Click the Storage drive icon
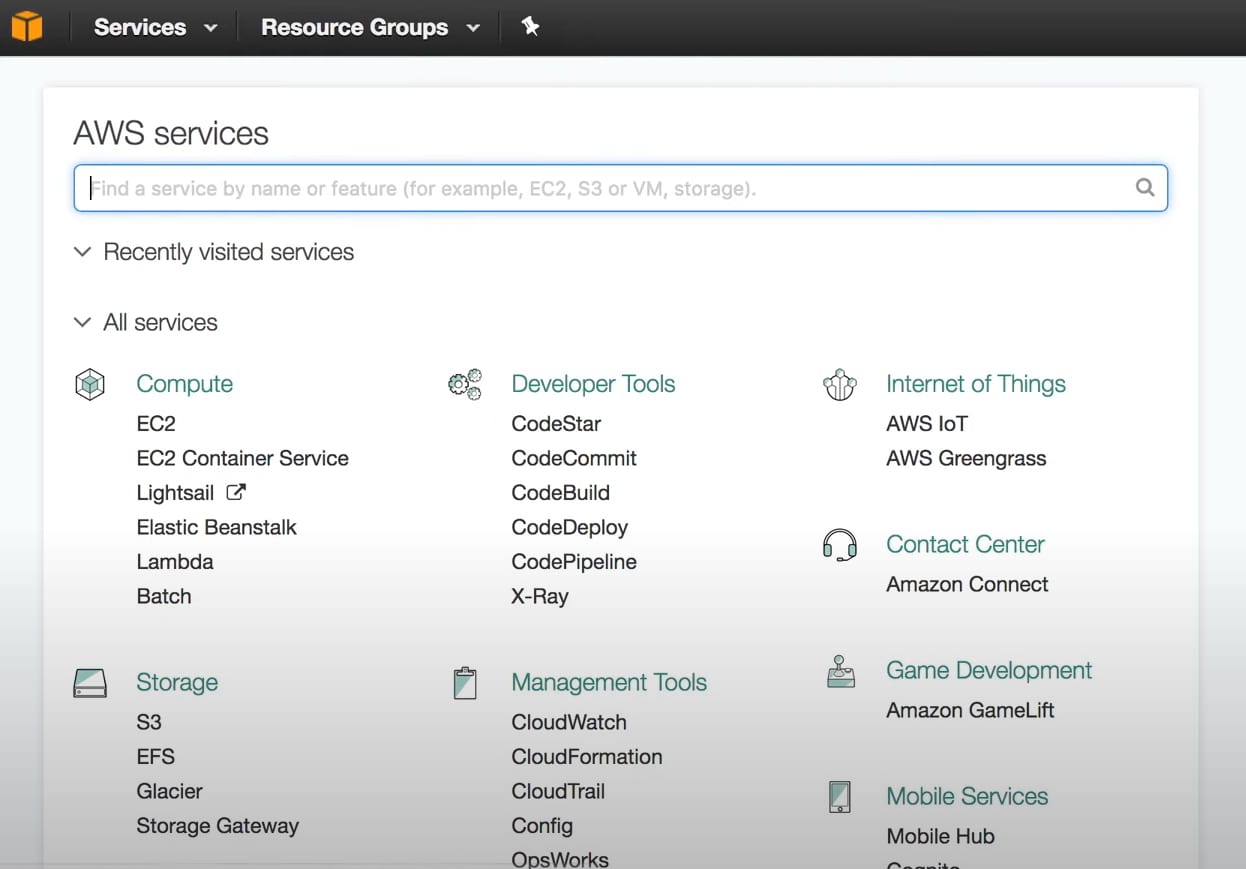The height and width of the screenshot is (869, 1246). [90, 683]
